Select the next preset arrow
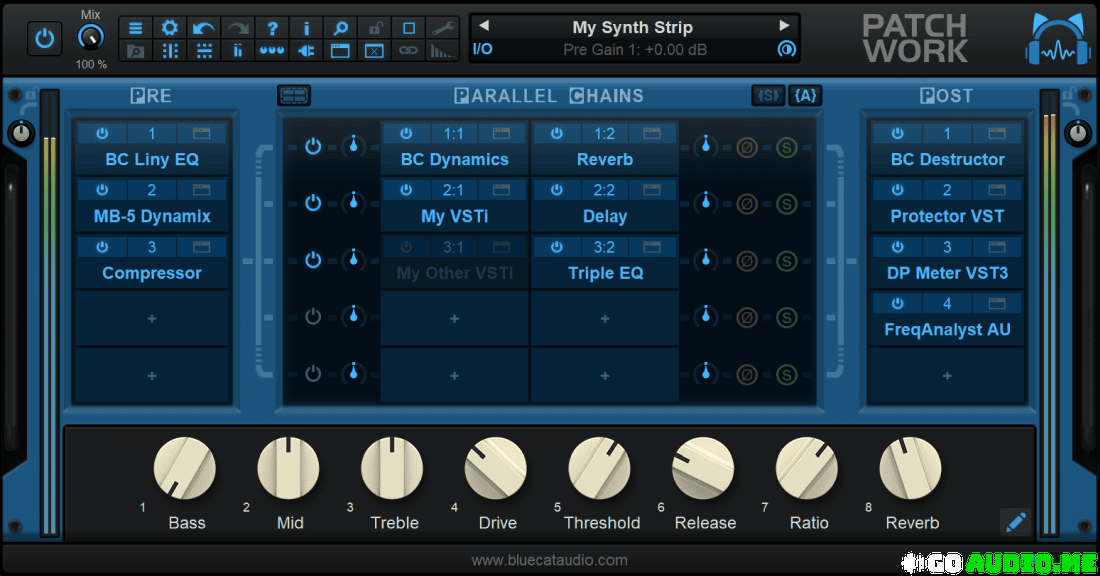 [x=784, y=26]
